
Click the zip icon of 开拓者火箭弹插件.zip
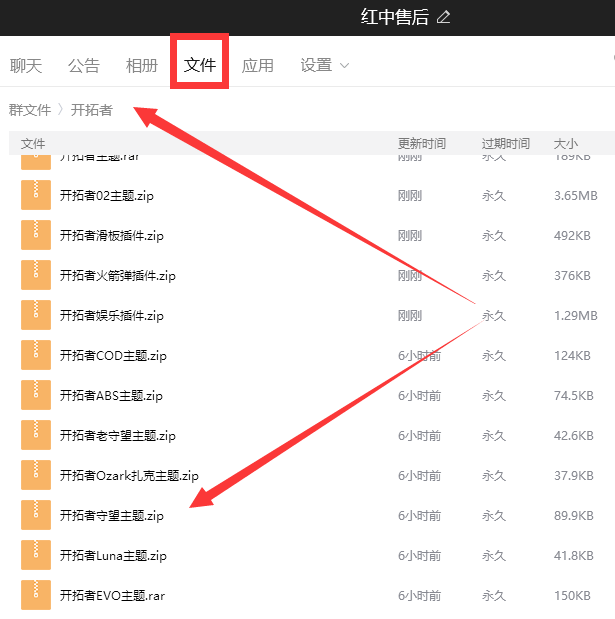point(36,275)
